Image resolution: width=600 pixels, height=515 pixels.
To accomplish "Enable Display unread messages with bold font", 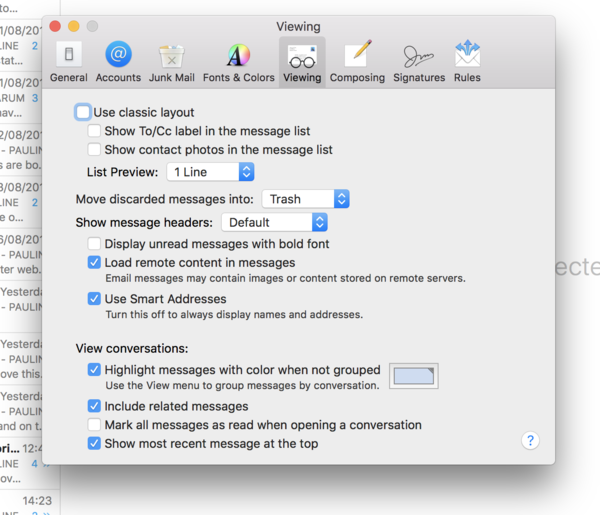I will click(95, 244).
